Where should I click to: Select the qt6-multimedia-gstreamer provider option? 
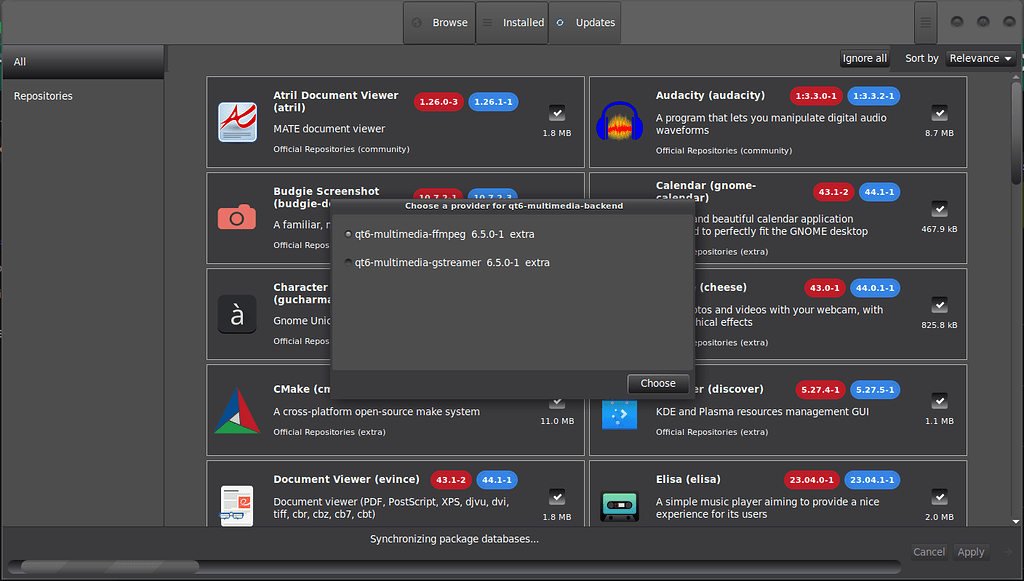coord(348,263)
